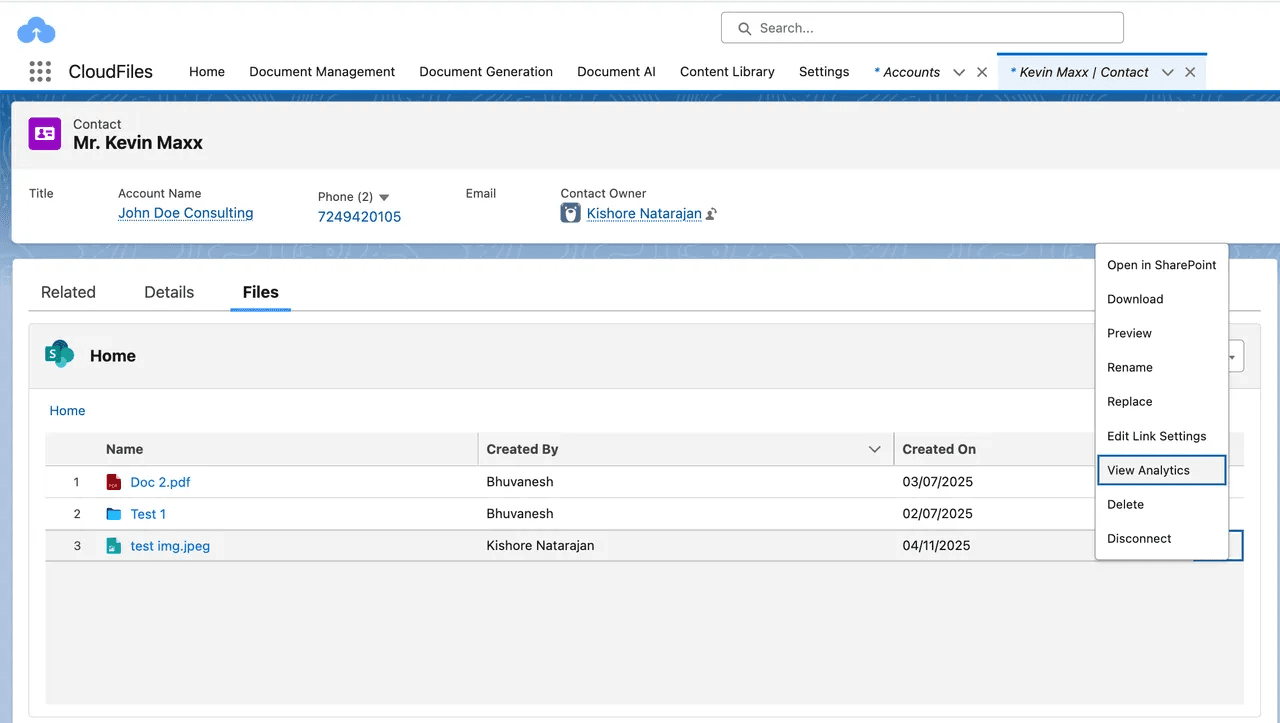Open the App Launcher waffle grid
Viewport: 1280px width, 723px height.
[x=38, y=71]
